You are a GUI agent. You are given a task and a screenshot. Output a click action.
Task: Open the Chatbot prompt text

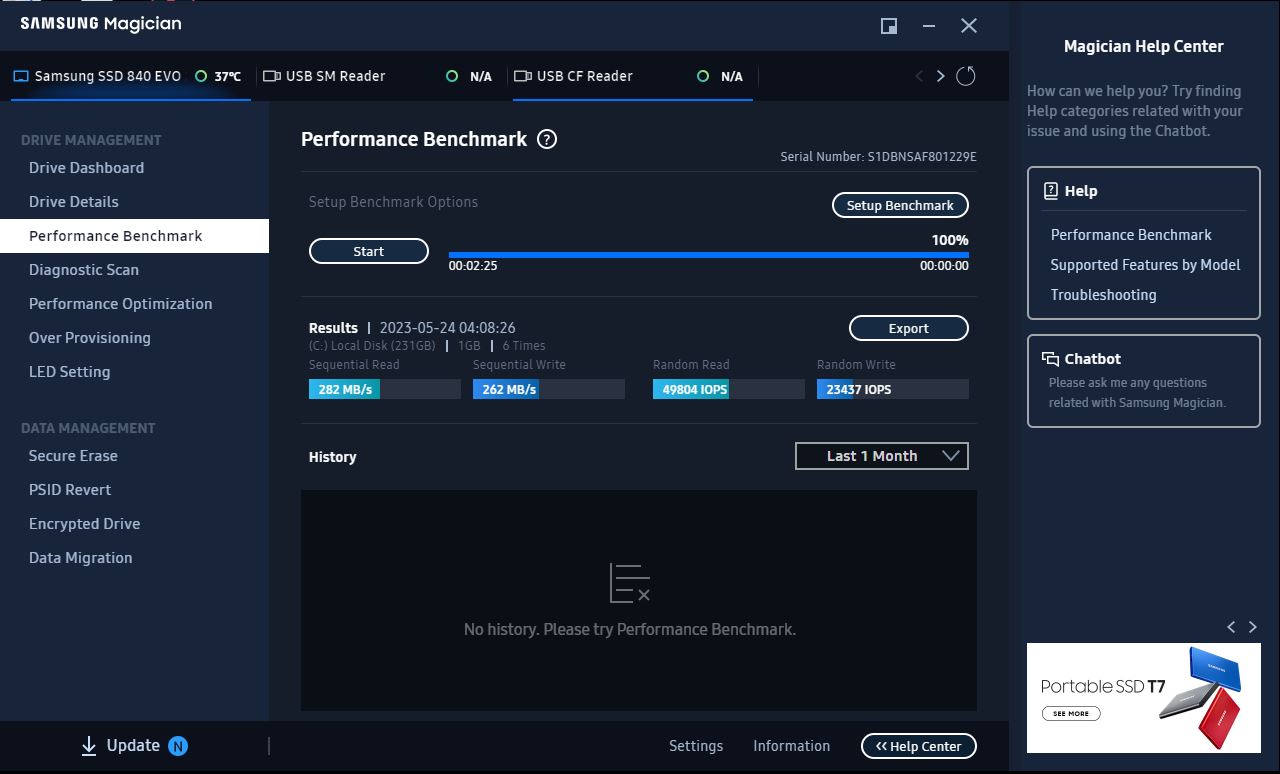[x=1137, y=393]
